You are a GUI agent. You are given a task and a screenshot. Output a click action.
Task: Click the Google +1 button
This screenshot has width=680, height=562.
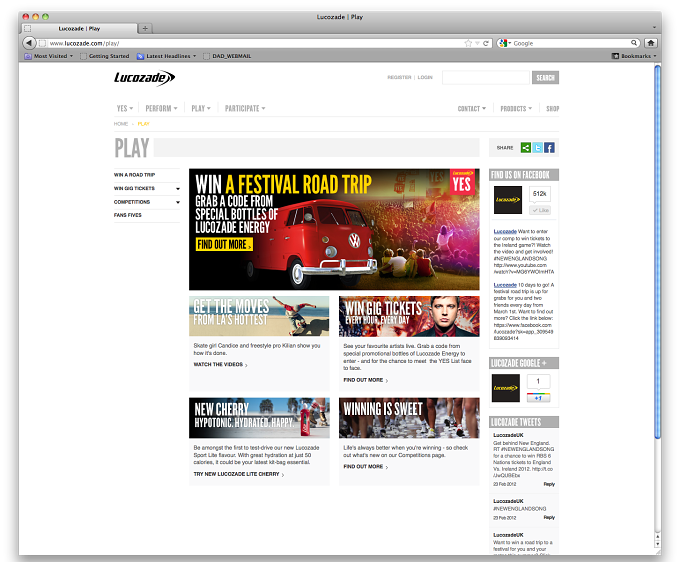538,398
